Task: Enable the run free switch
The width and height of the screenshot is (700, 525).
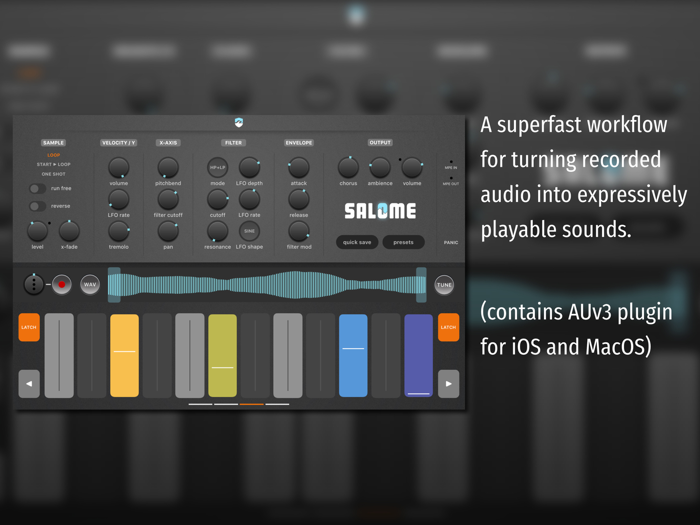Action: point(38,188)
